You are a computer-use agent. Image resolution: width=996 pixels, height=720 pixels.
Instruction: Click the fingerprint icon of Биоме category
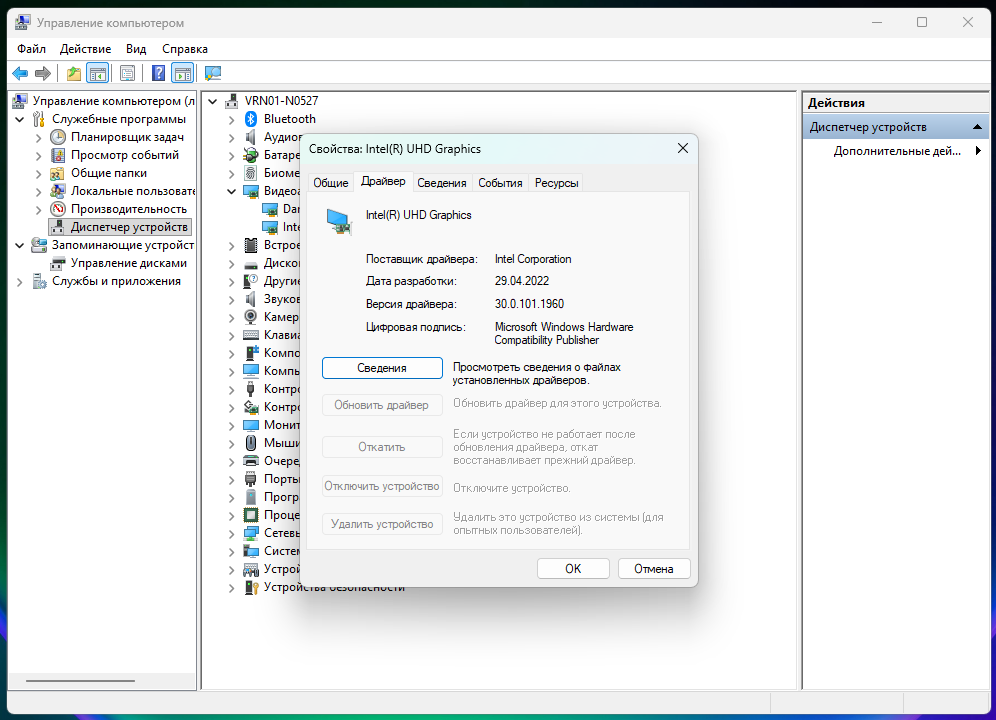[x=251, y=173]
